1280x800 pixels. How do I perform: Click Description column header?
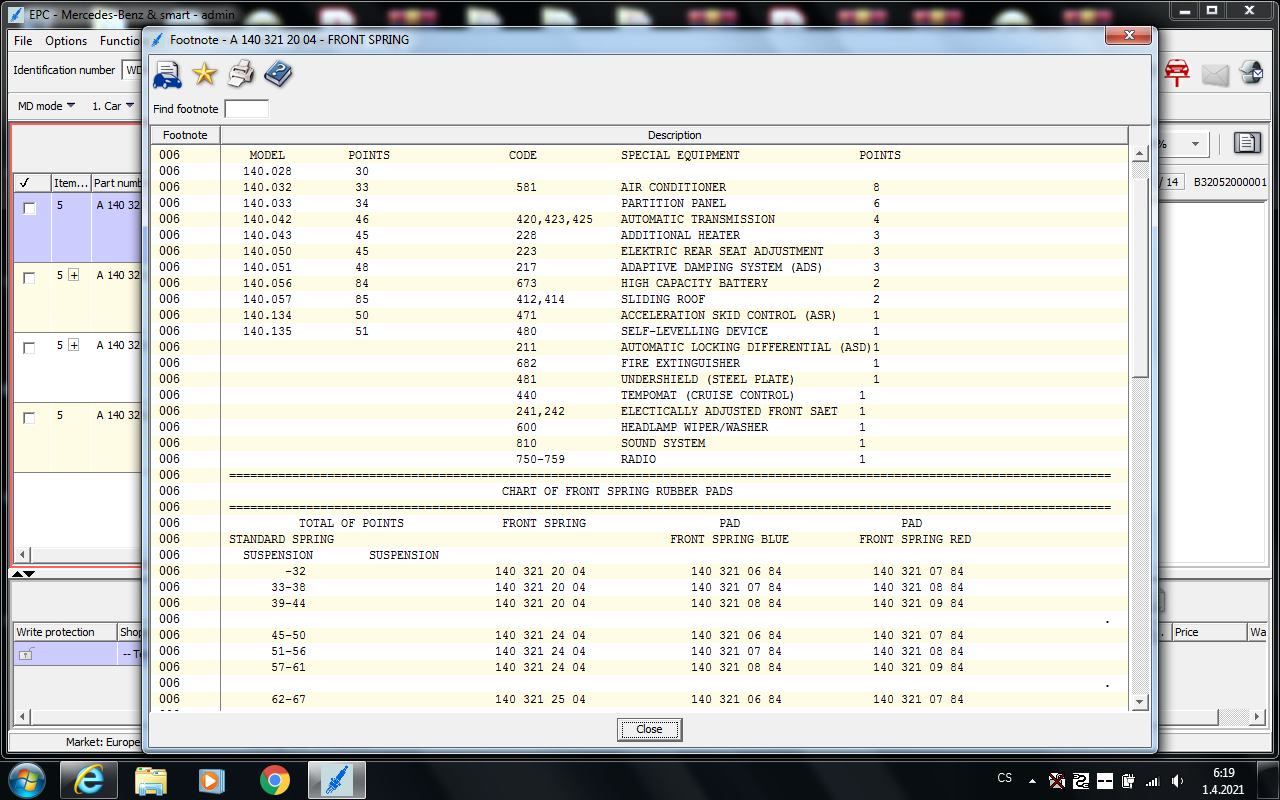(x=674, y=135)
